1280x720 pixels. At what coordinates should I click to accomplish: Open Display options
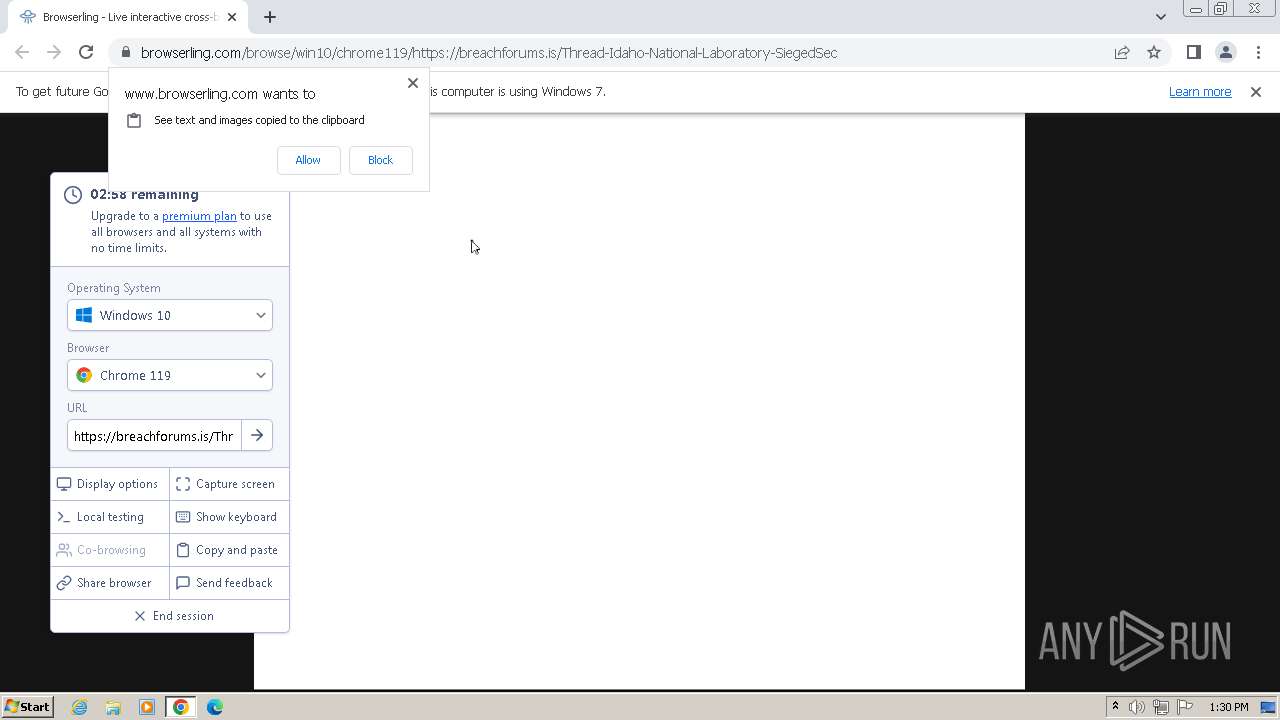click(x=109, y=484)
